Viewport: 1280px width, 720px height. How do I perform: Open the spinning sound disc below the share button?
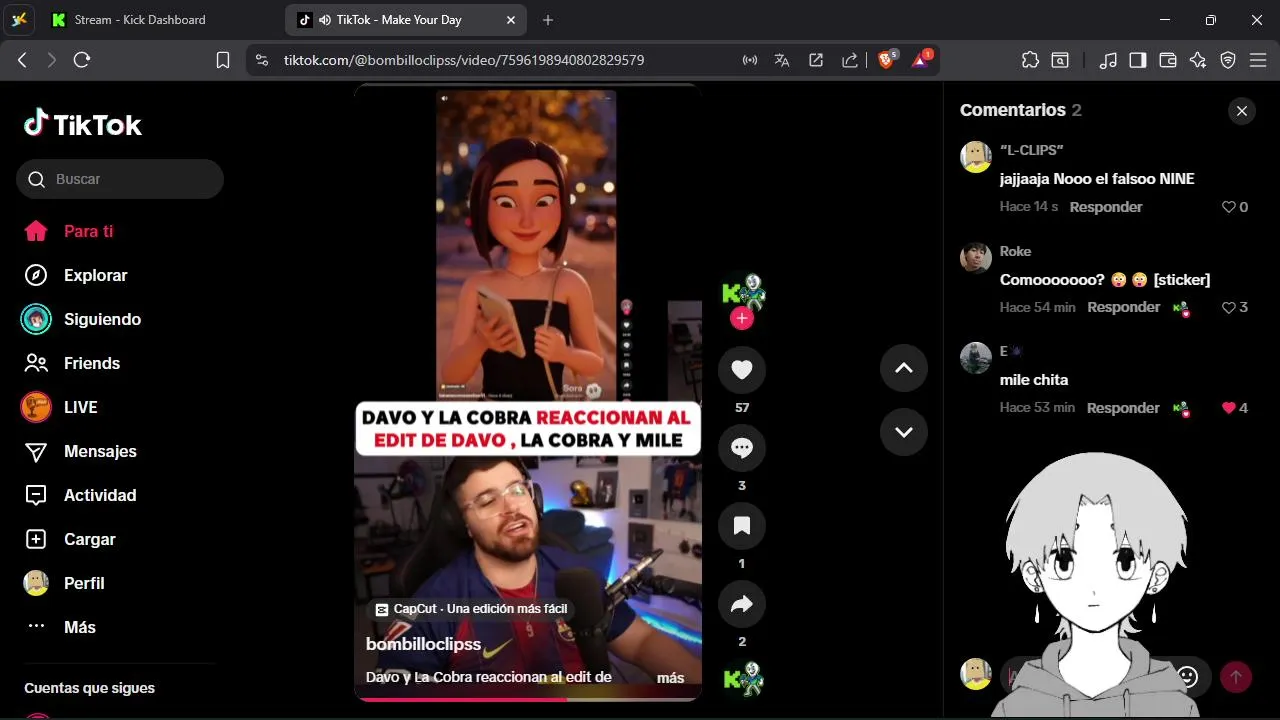tap(743, 680)
